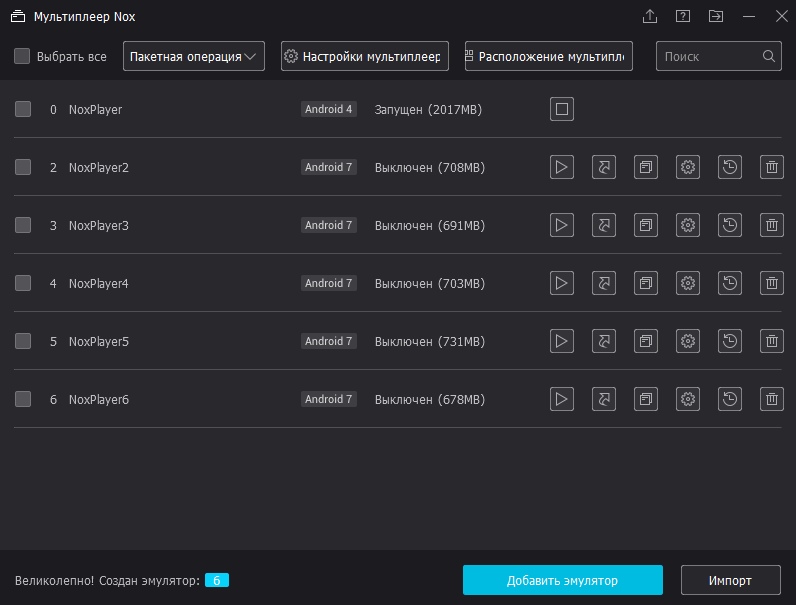
Task: Start the NoxPlayer2 emulator
Action: coord(562,167)
